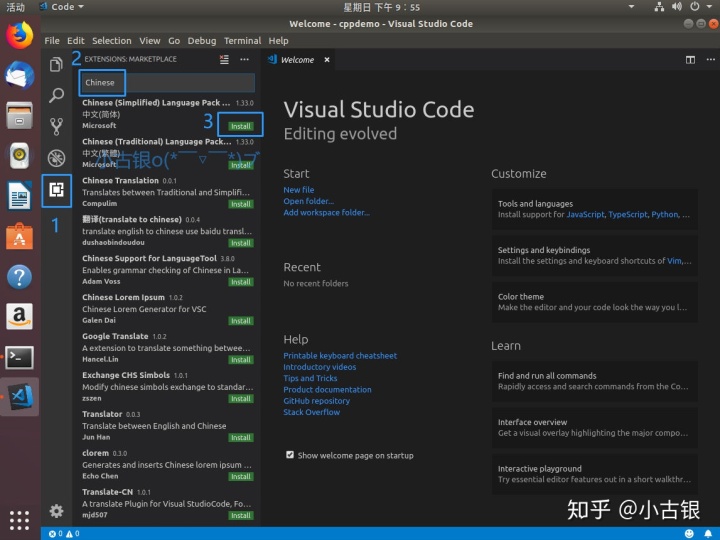Install translate to chinese by dushaobindoudou
The image size is (720, 540).
tap(241, 243)
